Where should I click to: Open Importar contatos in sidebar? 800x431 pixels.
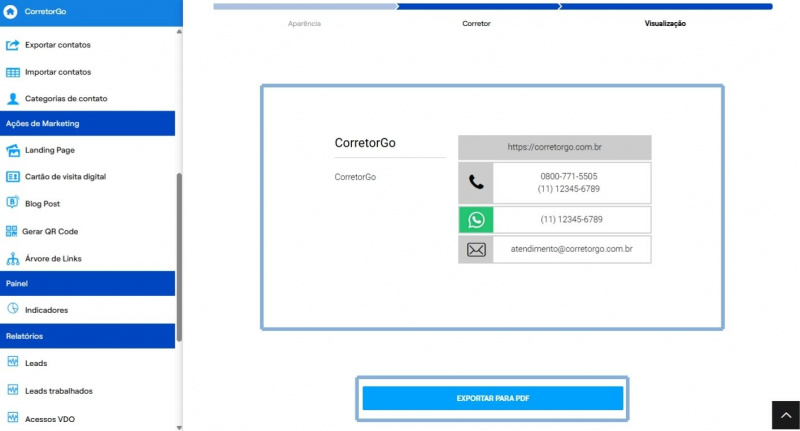click(x=58, y=72)
